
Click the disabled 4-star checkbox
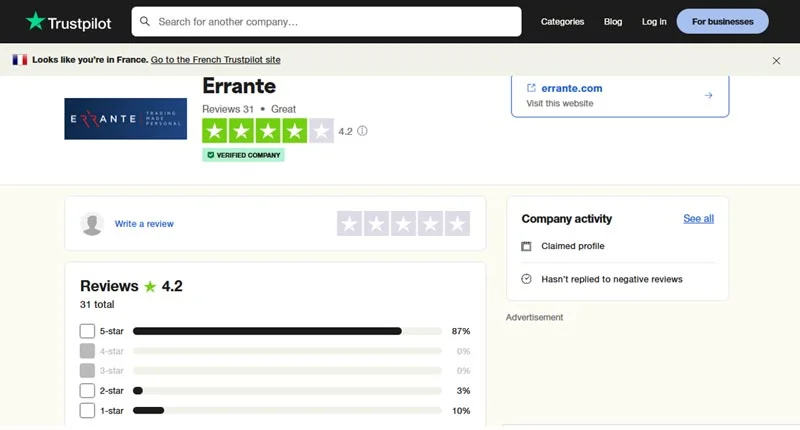click(87, 351)
